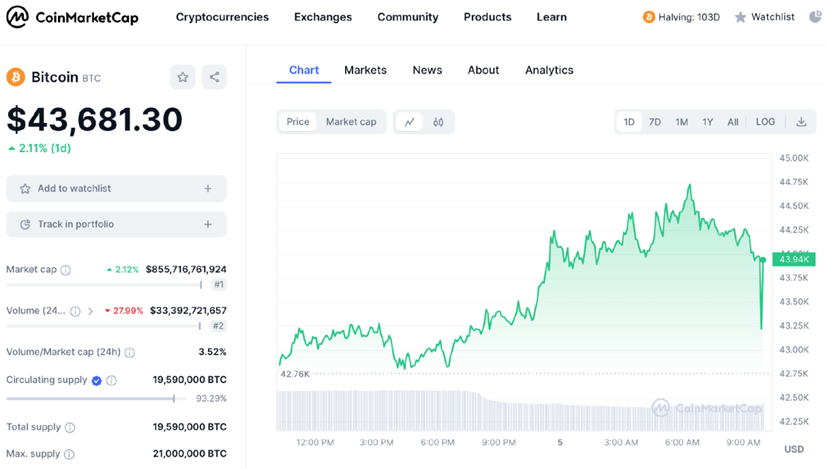Select the 1M time range

tap(681, 122)
